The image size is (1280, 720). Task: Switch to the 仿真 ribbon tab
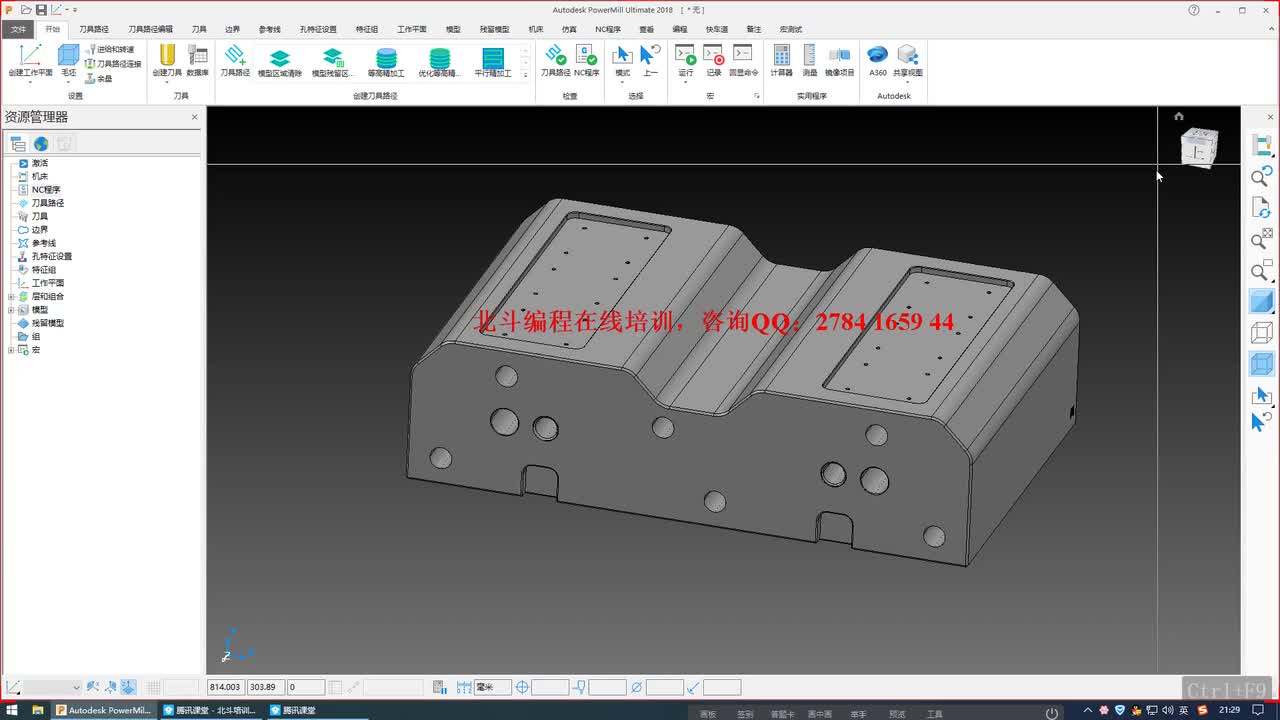pos(569,30)
